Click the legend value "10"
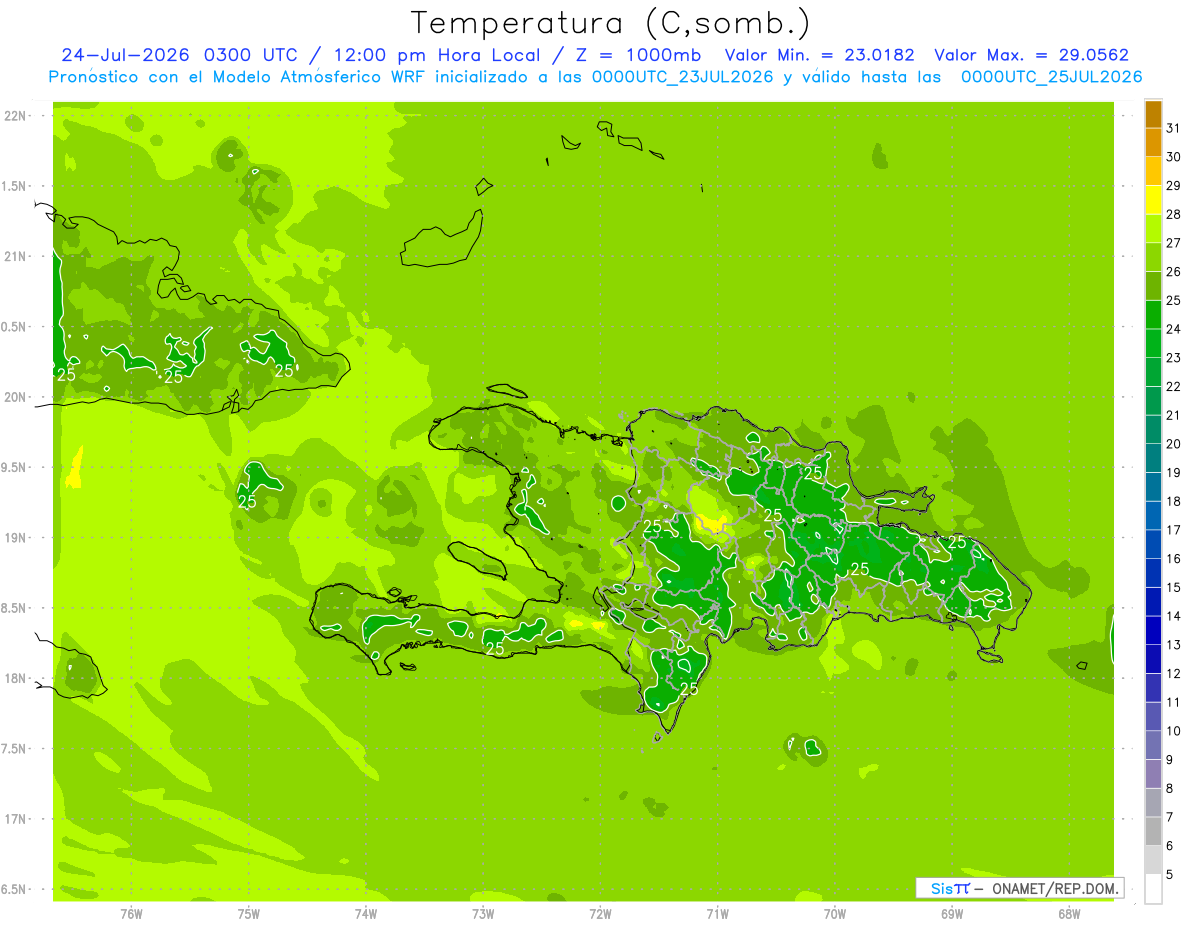 click(x=1173, y=731)
